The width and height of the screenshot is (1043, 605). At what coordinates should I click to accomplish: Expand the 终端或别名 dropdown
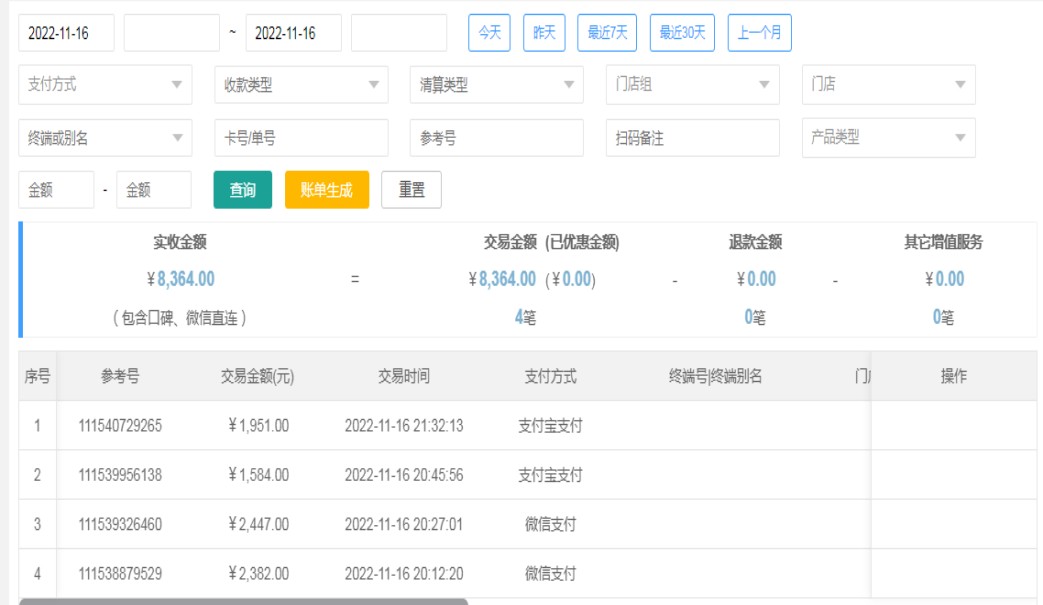tap(105, 138)
